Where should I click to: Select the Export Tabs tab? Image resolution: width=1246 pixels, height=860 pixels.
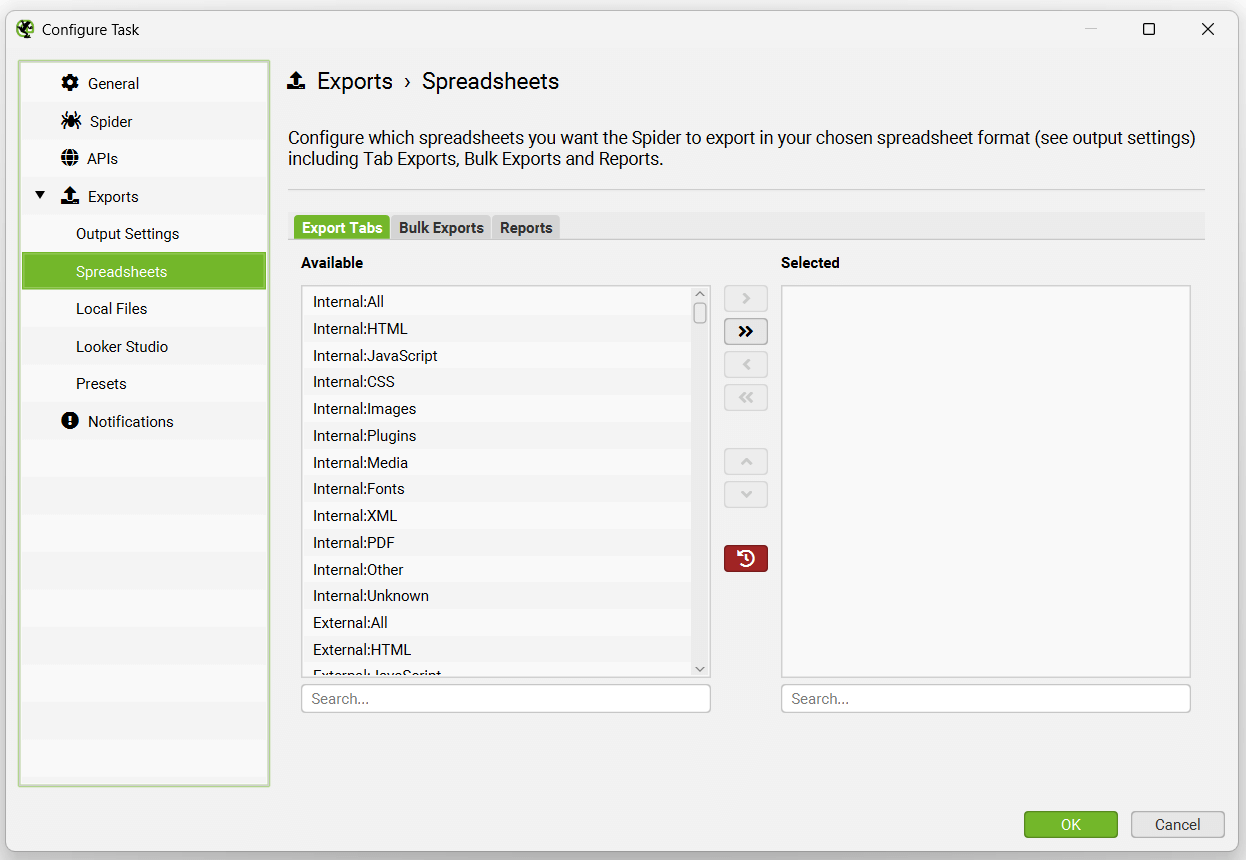point(341,227)
